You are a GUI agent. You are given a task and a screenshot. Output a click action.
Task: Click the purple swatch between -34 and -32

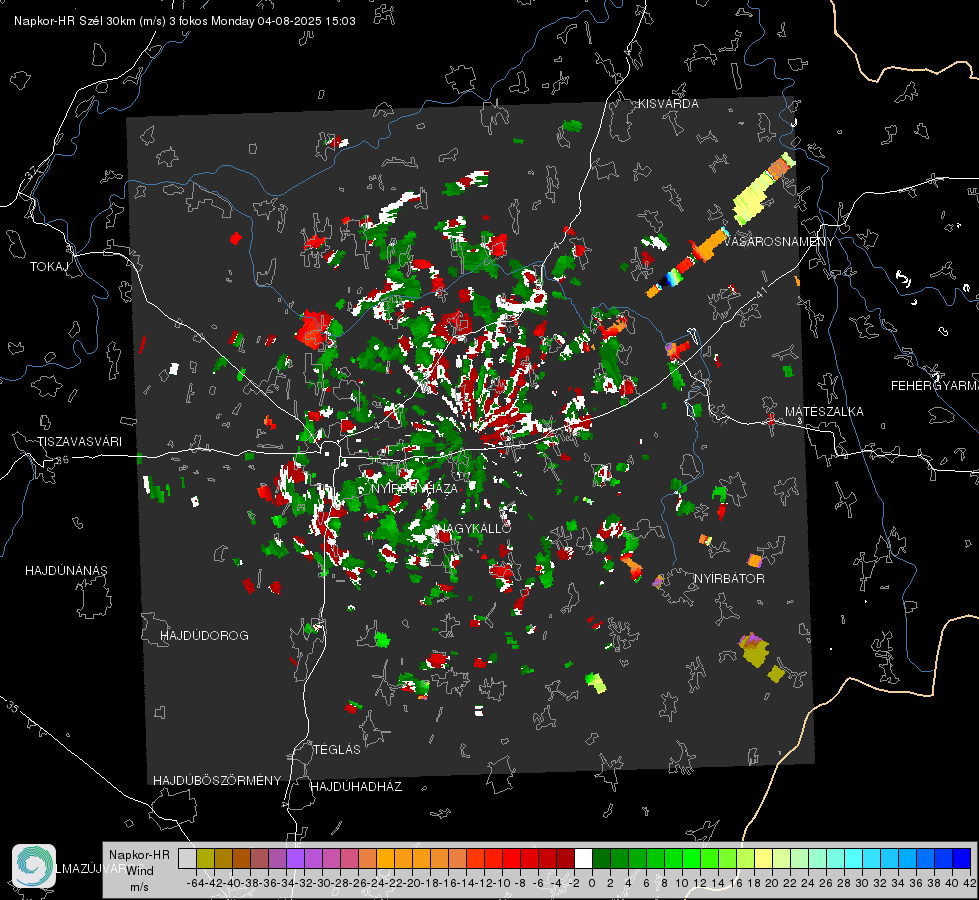point(295,859)
